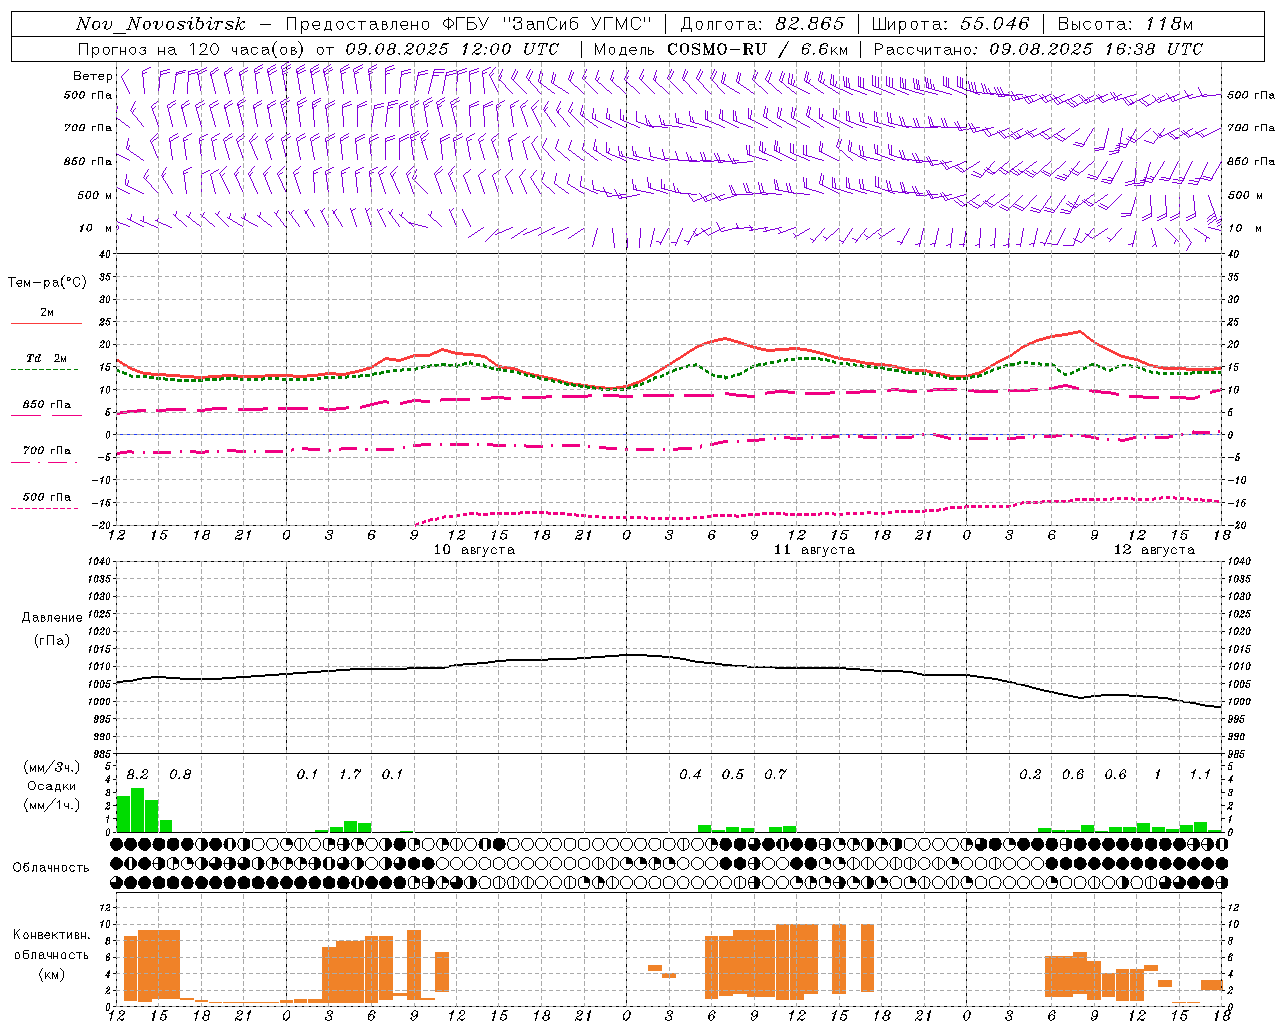Click the '0.7' precipitation amount value

[775, 774]
